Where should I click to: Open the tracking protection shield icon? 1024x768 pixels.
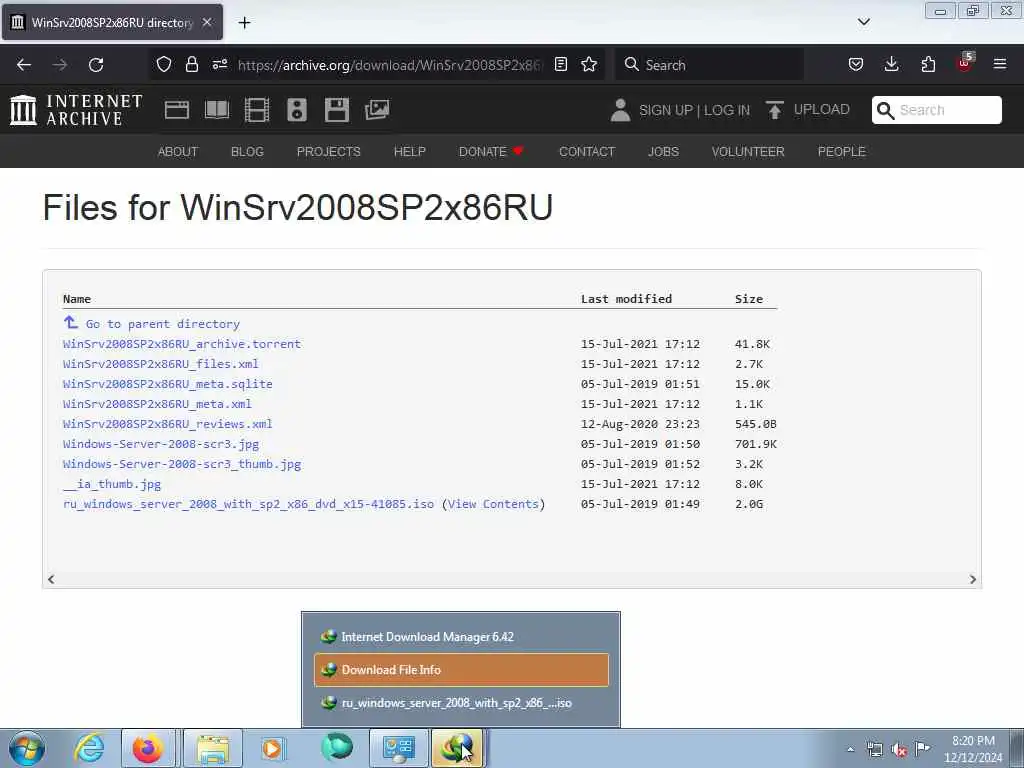[164, 64]
